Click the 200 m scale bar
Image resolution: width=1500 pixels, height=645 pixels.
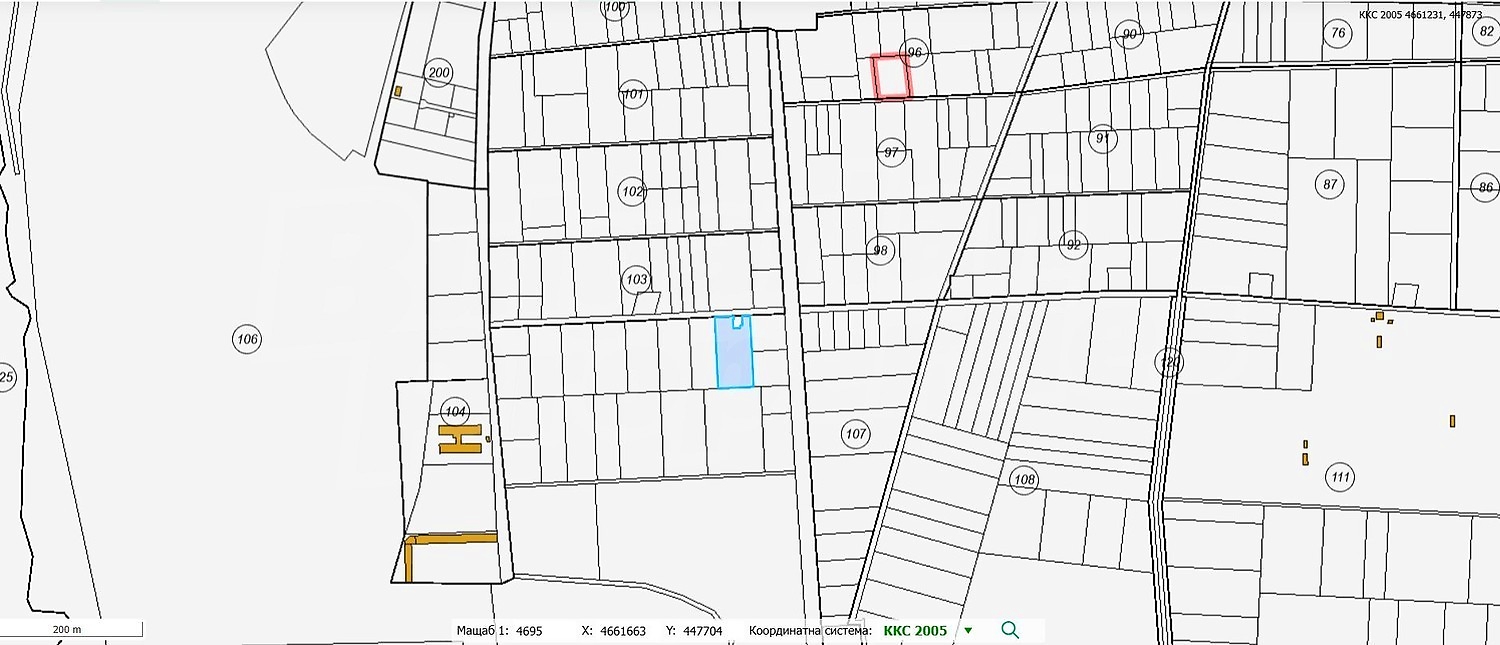point(70,629)
